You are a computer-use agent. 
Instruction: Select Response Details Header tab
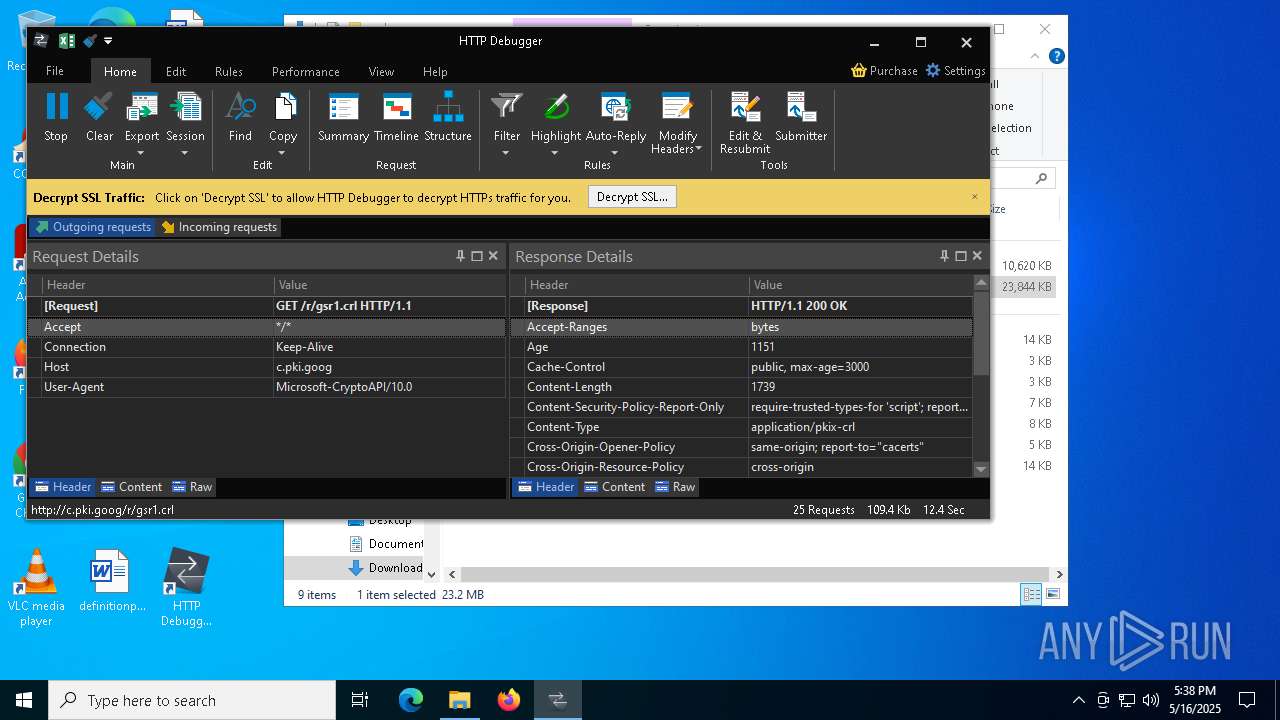pyautogui.click(x=545, y=487)
